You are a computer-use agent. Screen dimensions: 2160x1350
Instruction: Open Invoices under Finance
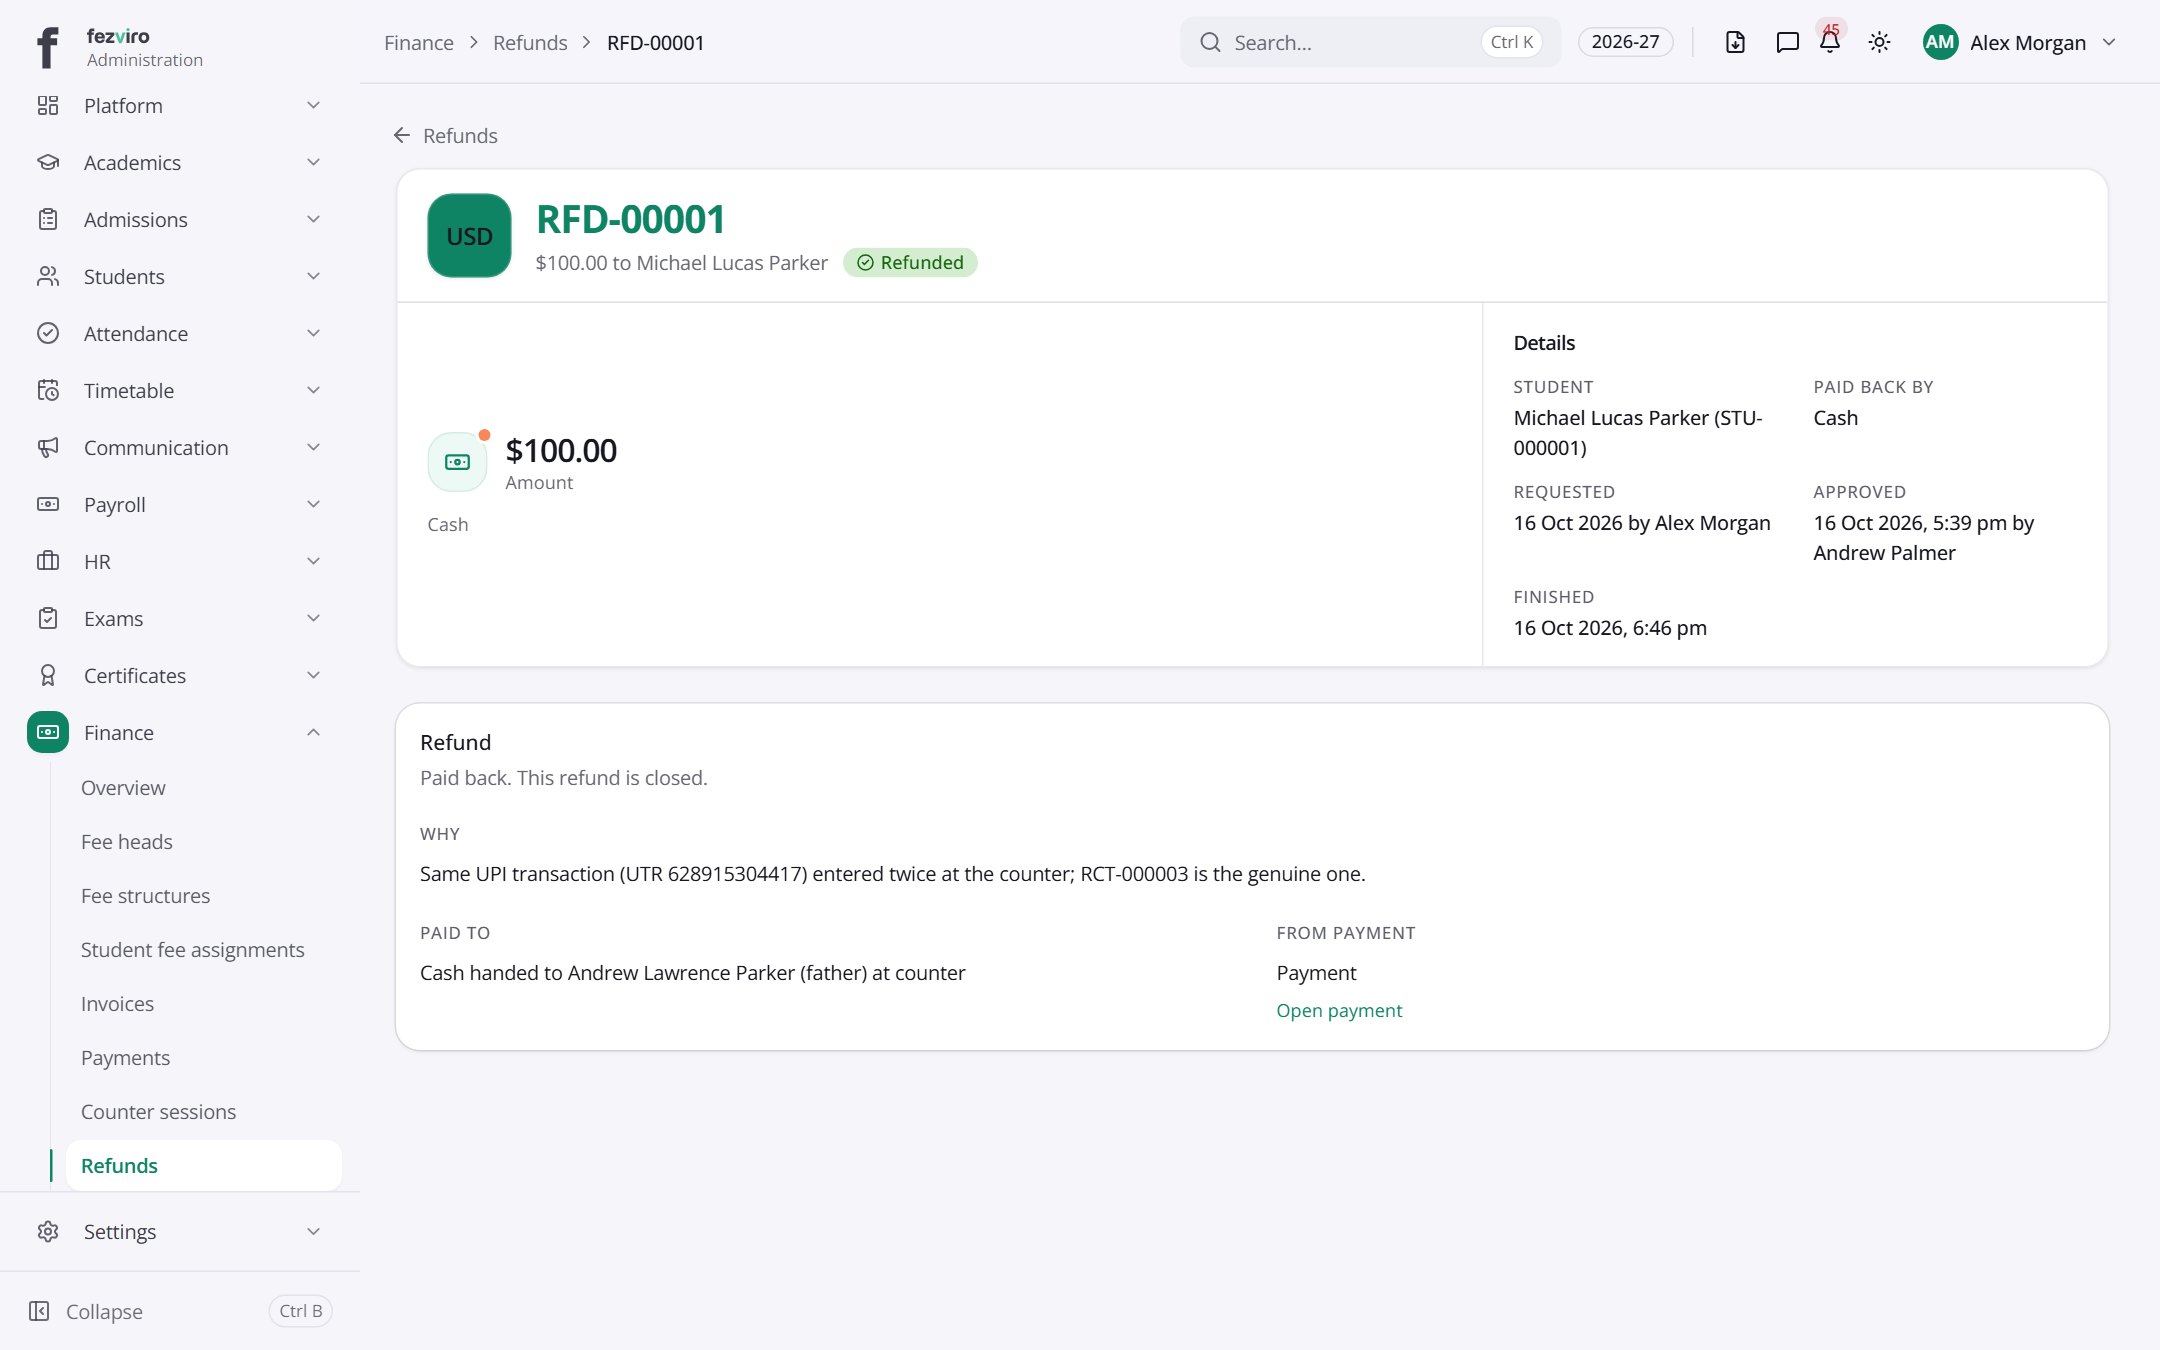click(117, 1003)
